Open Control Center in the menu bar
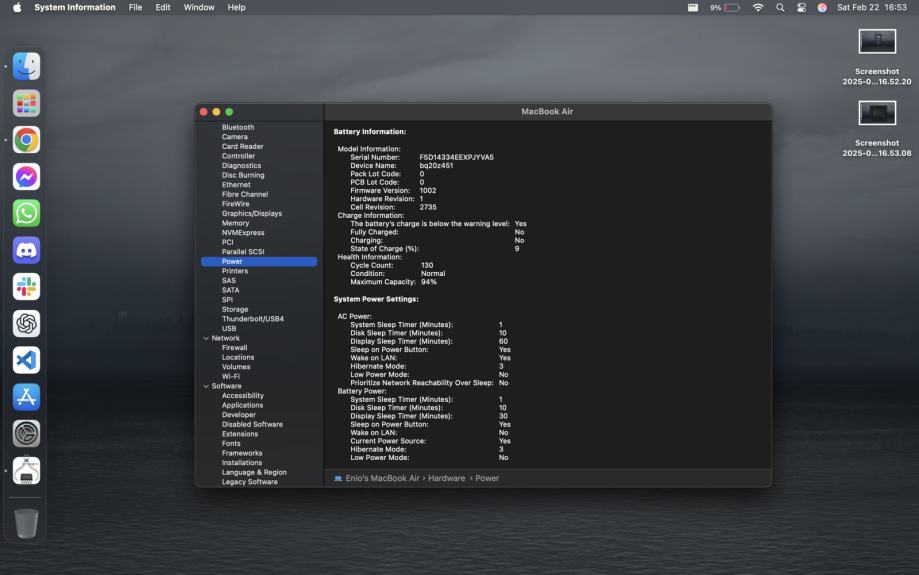 801,7
